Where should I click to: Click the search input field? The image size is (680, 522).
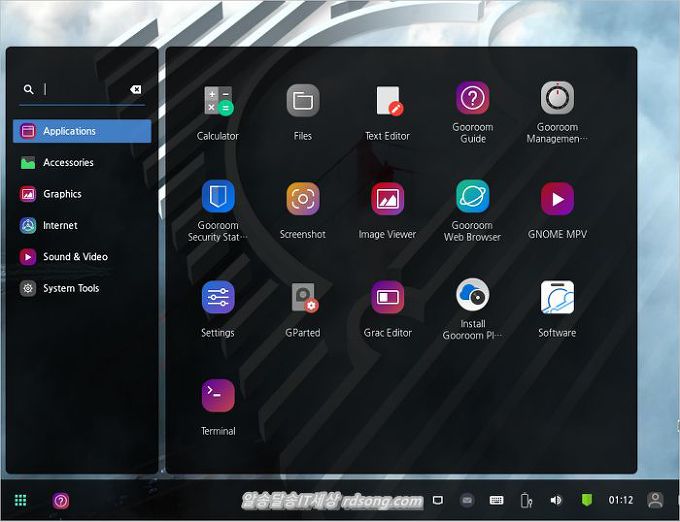click(84, 89)
